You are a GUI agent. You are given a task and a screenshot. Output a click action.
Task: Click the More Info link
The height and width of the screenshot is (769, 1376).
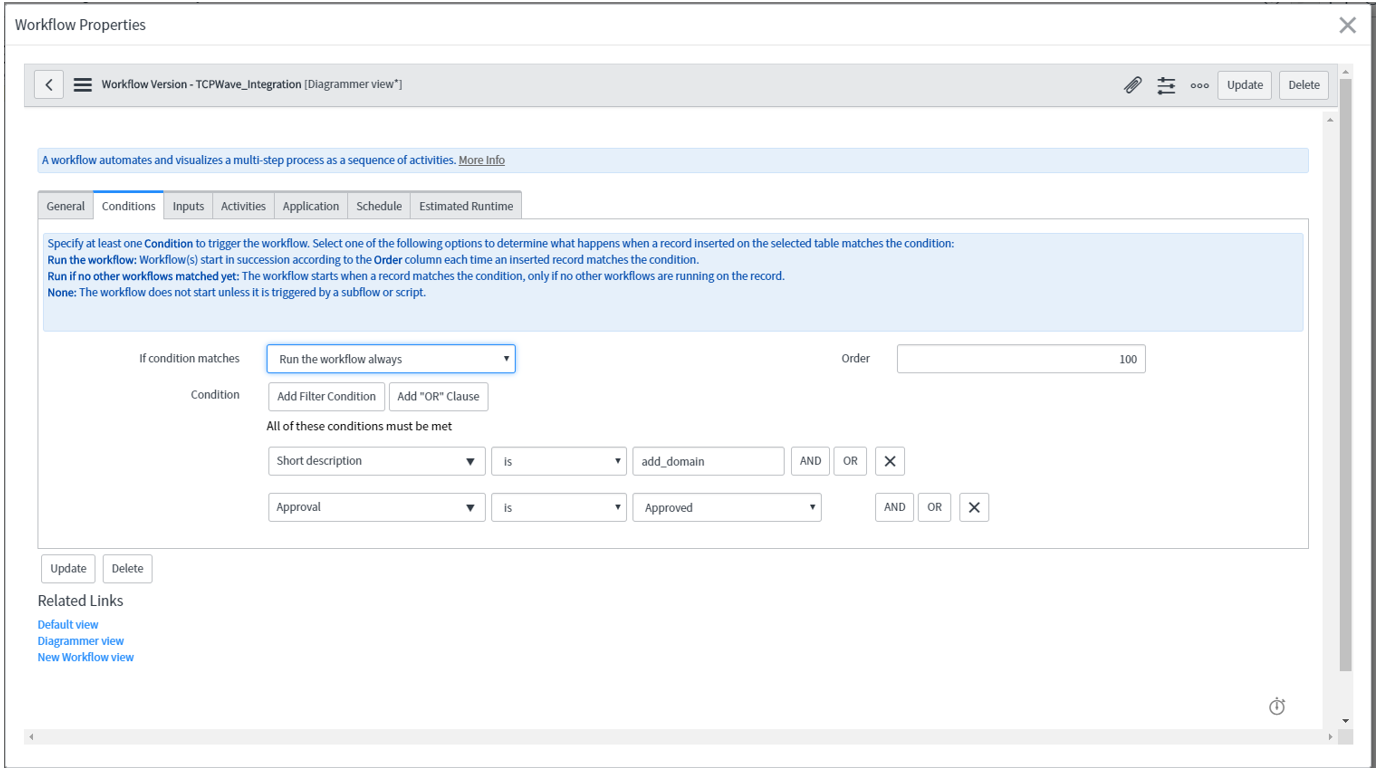tap(481, 159)
